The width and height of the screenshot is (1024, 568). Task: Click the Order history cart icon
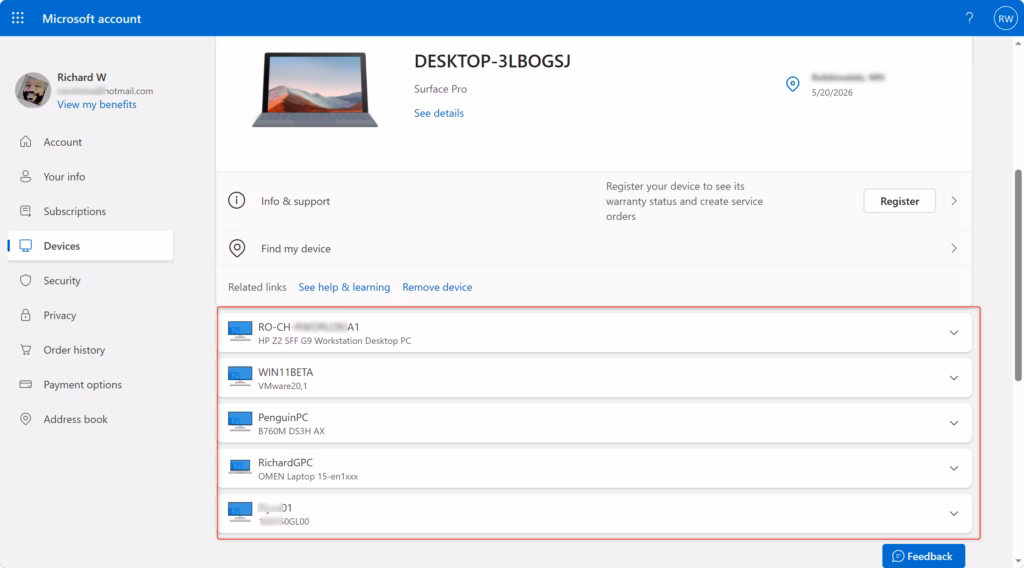click(x=25, y=349)
